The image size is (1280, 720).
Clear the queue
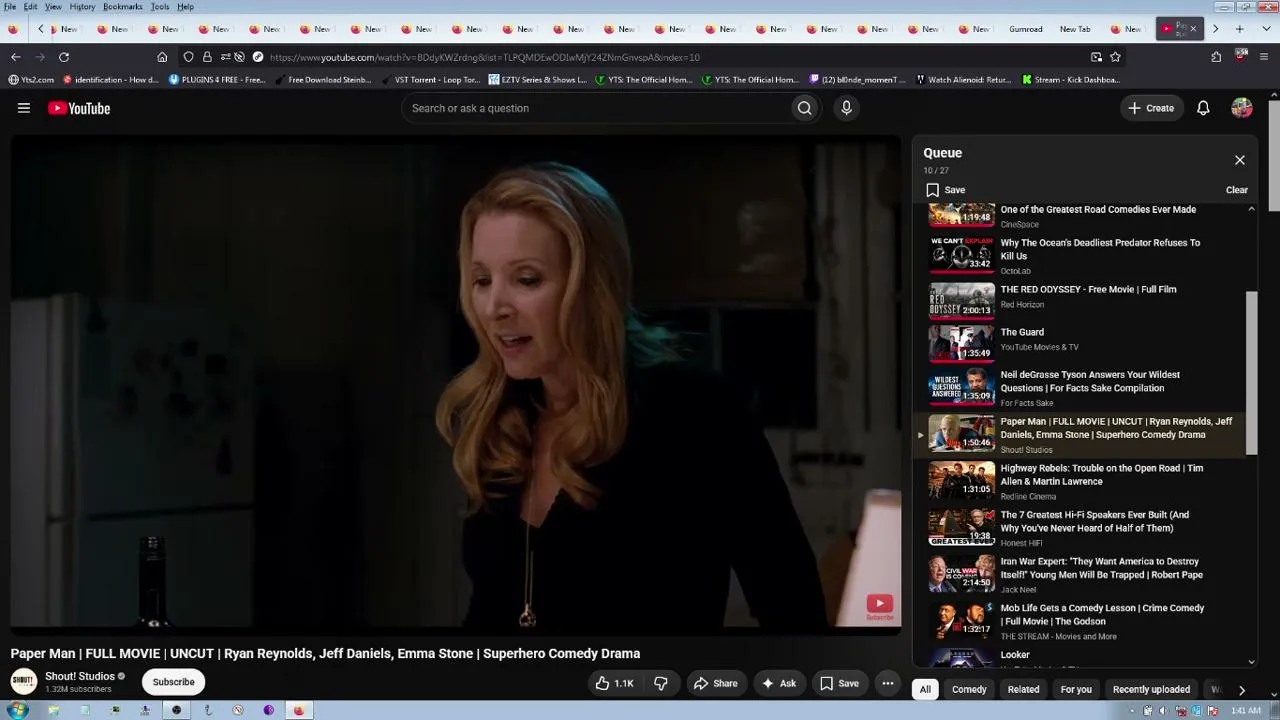point(1237,190)
